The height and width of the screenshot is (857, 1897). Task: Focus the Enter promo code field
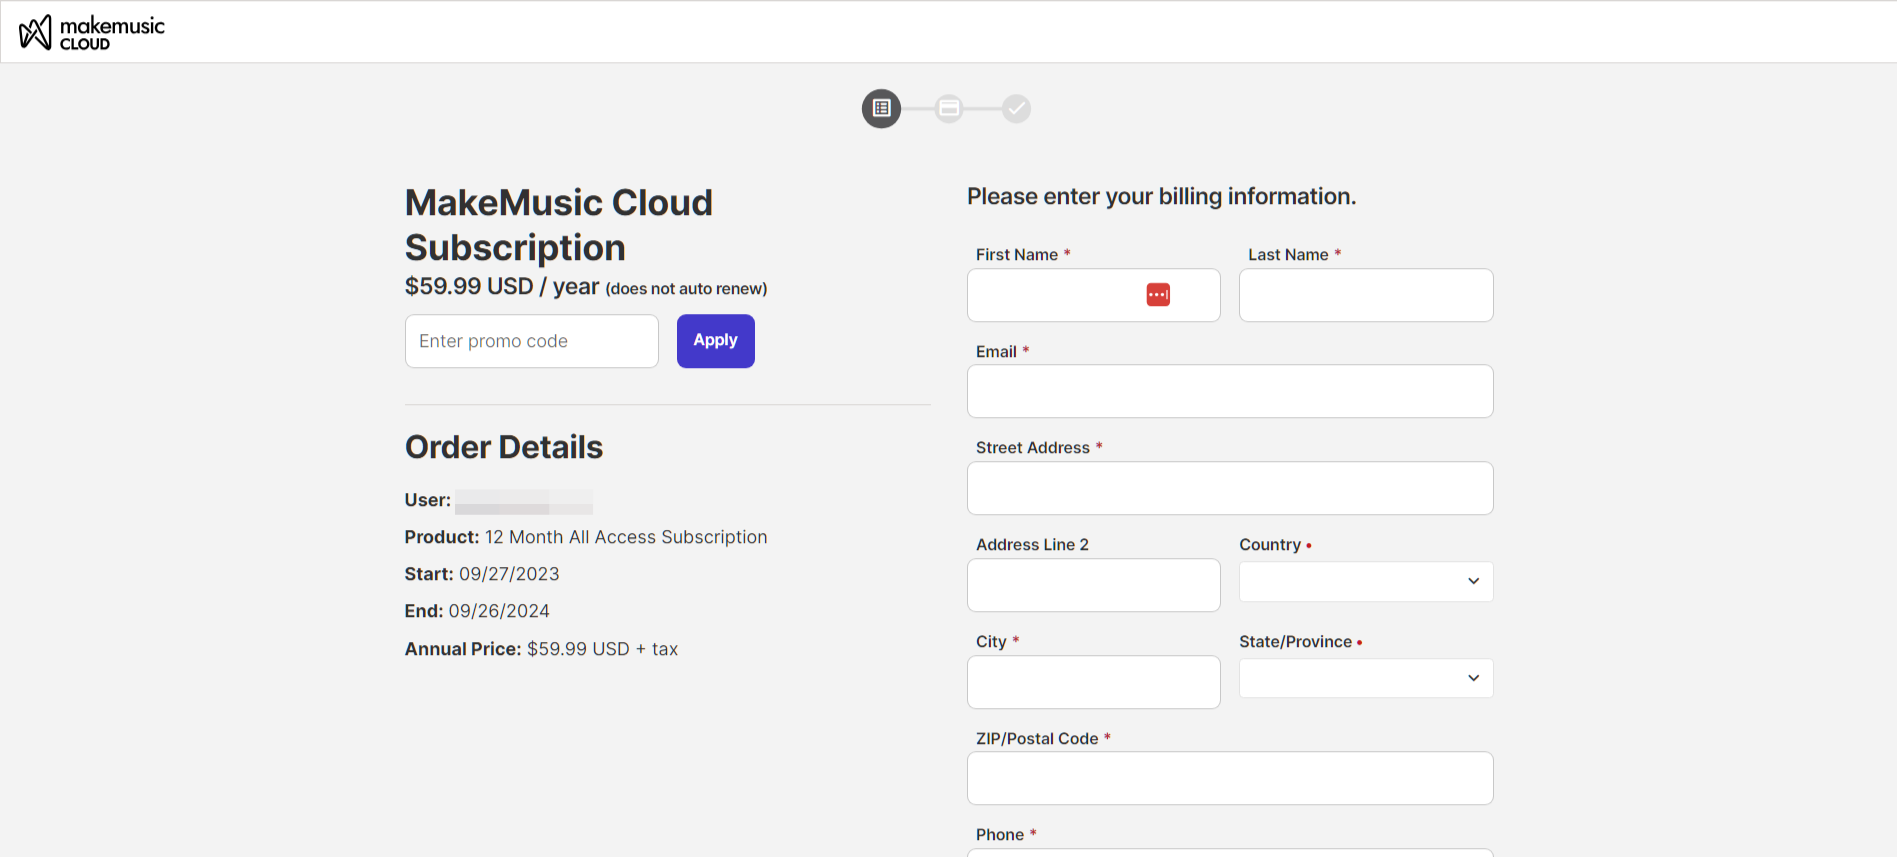[x=531, y=341]
